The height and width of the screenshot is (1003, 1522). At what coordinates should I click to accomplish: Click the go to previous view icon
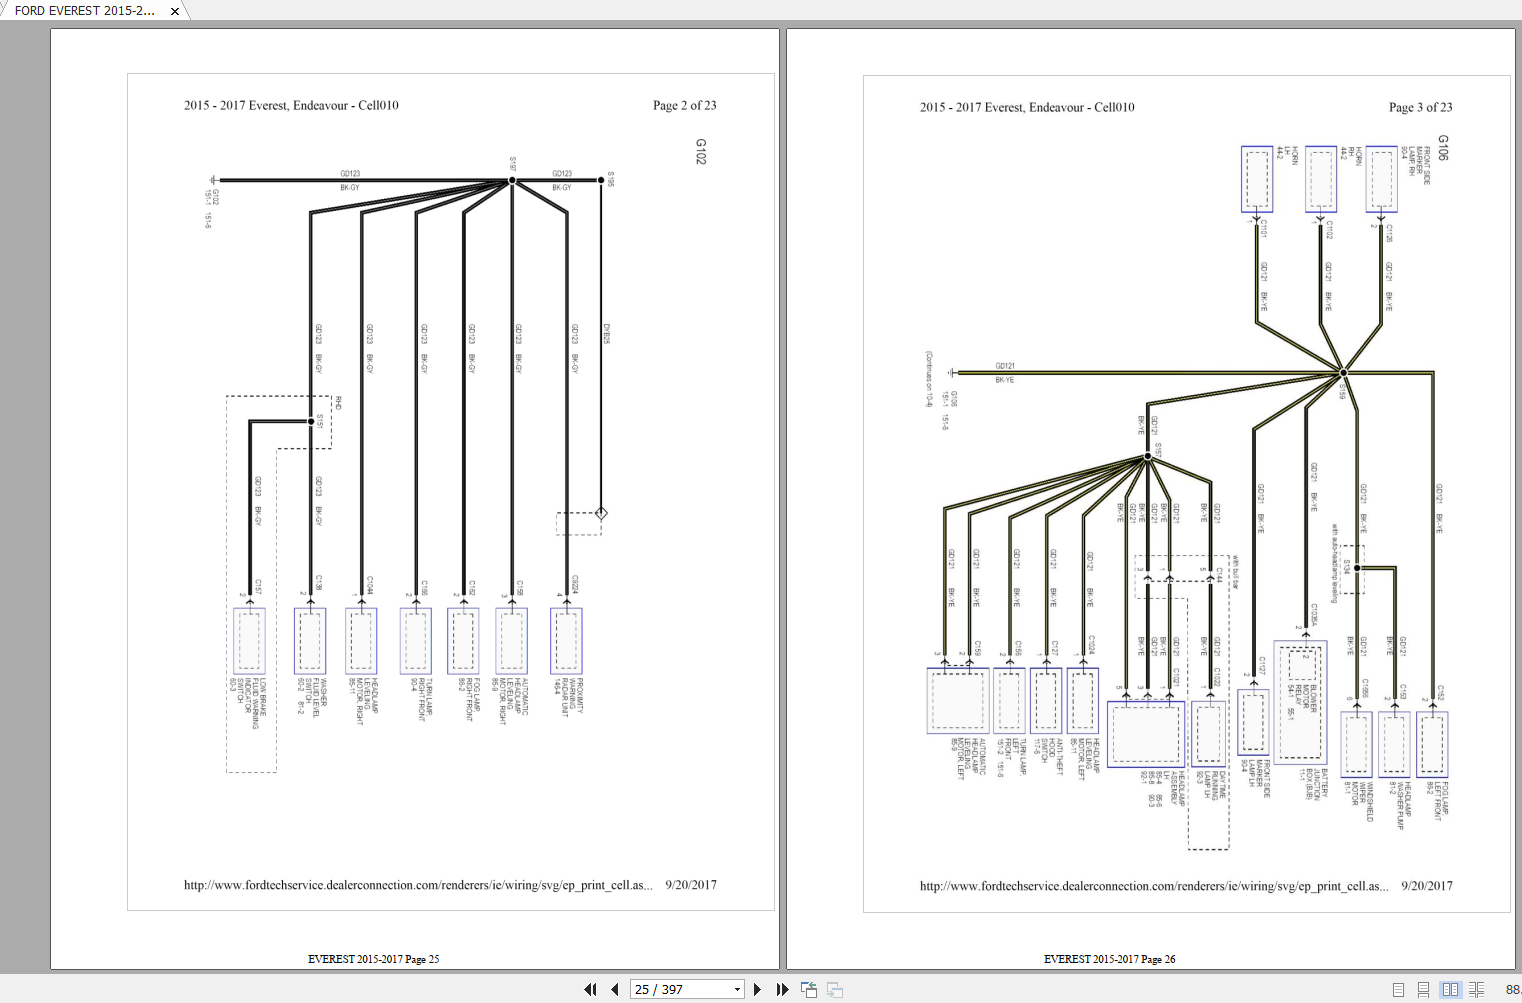tap(809, 989)
